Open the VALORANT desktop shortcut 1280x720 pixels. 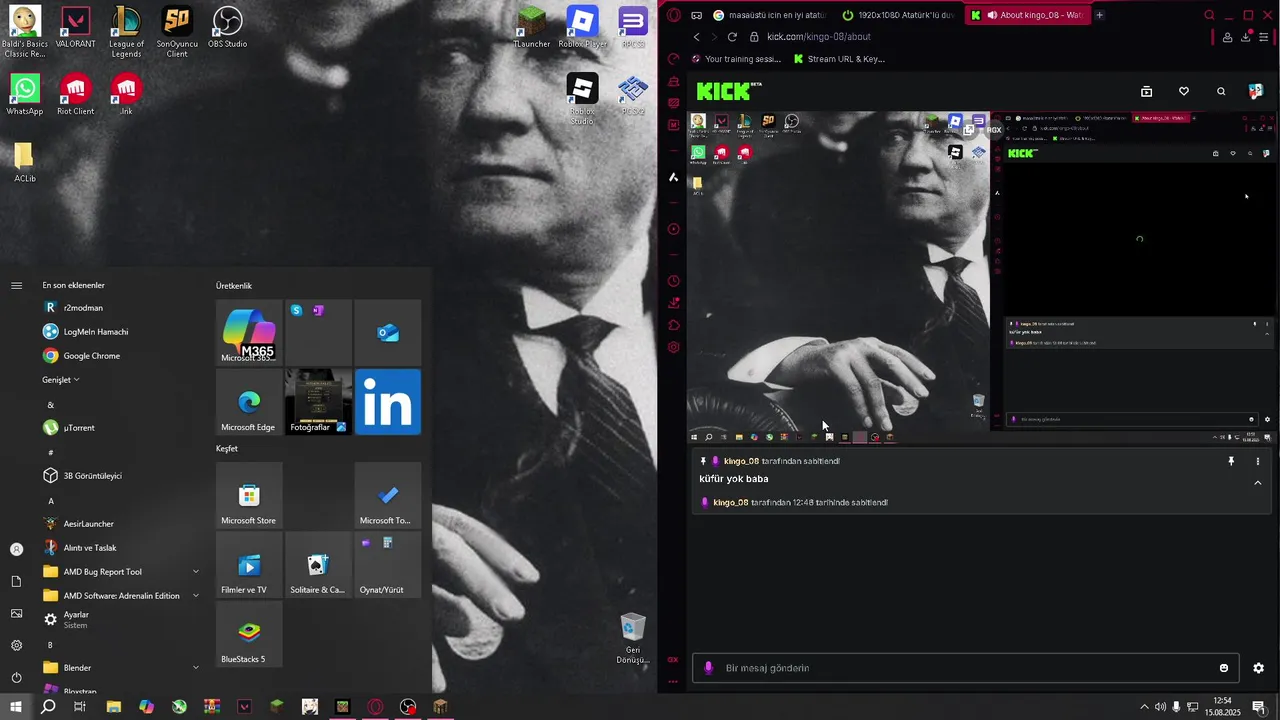76,28
